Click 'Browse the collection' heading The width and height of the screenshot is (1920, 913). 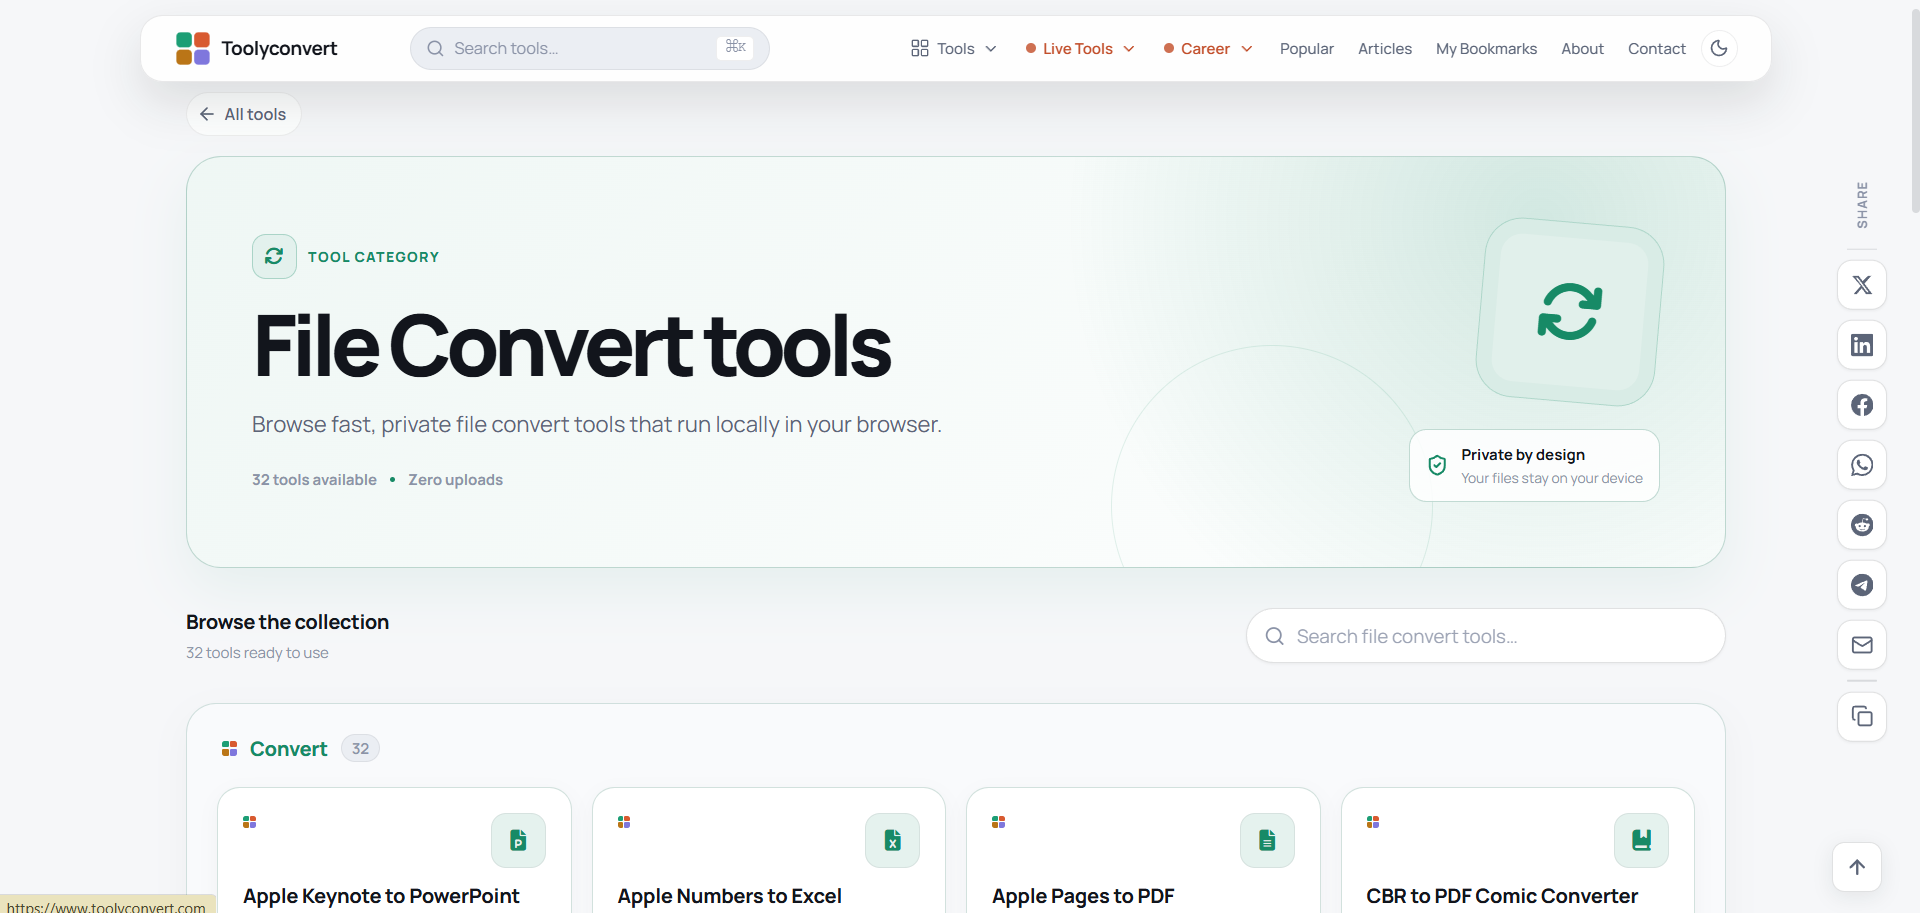coord(287,622)
